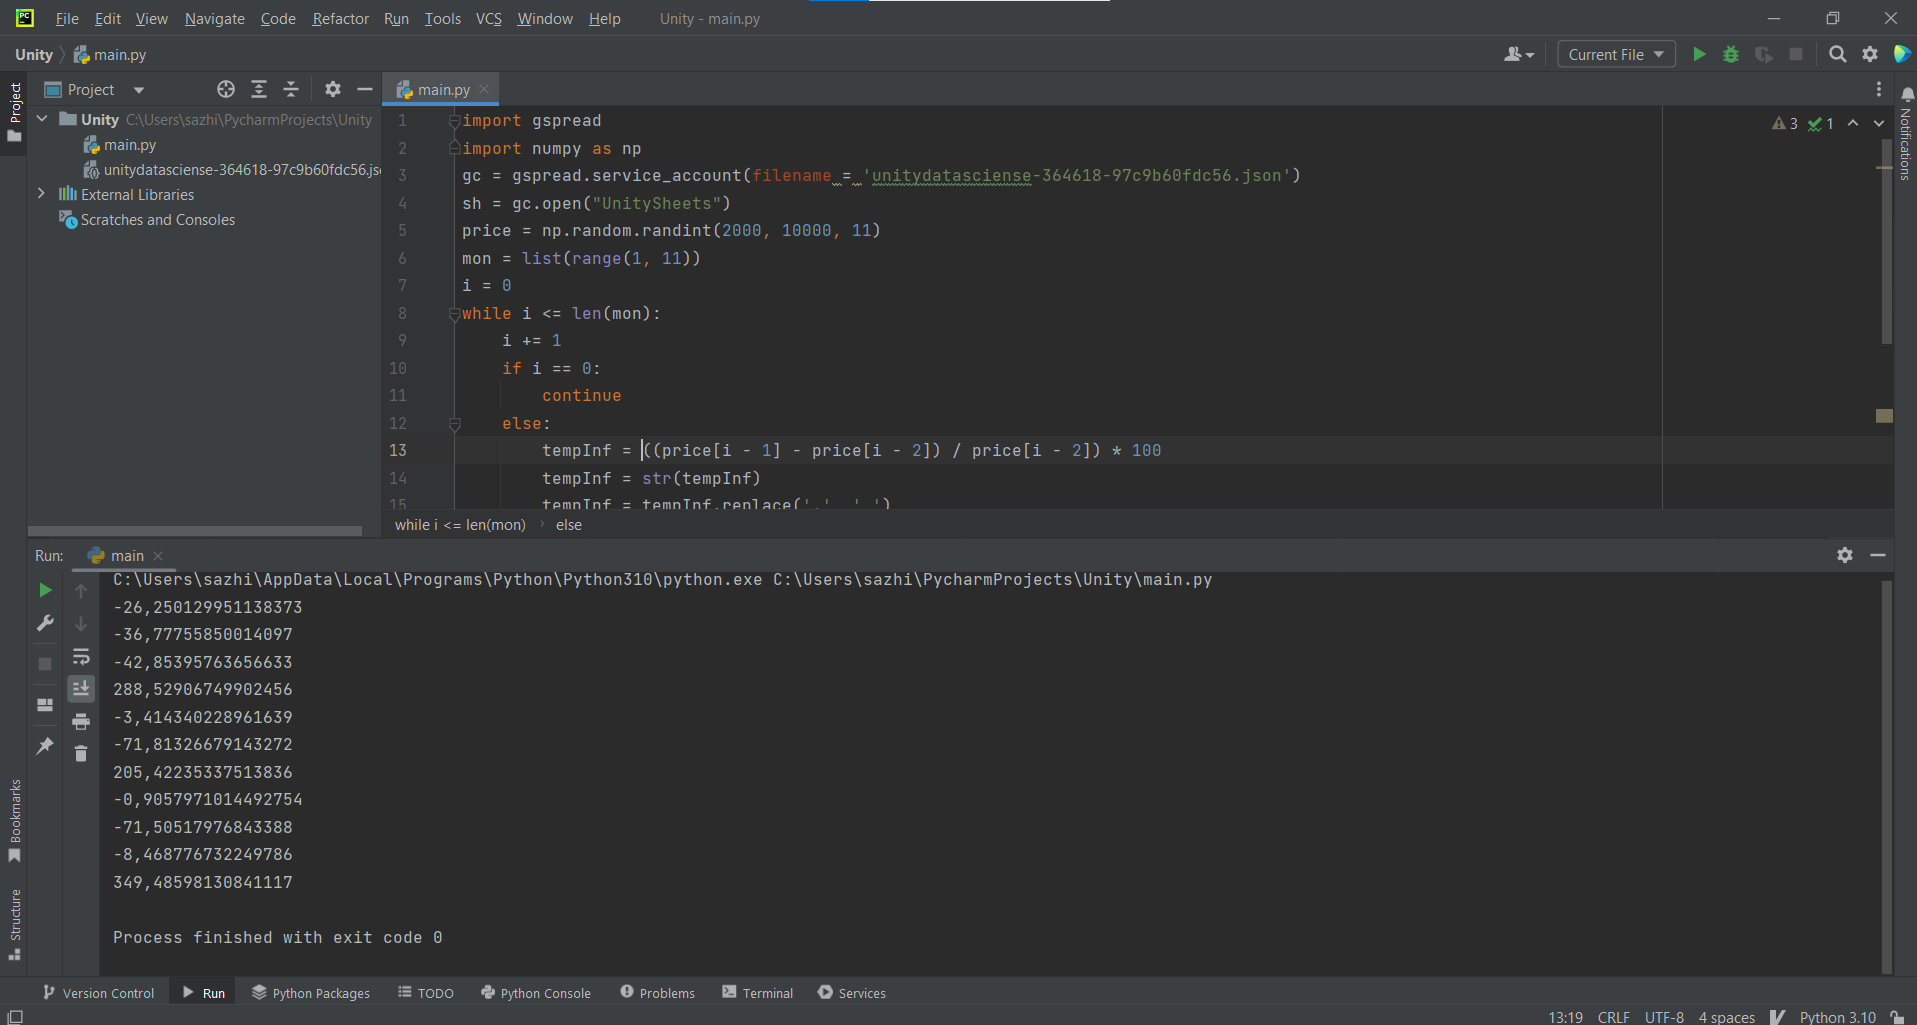Viewport: 1917px width, 1025px height.
Task: Open editor tabs more options menu
Action: point(1878,89)
